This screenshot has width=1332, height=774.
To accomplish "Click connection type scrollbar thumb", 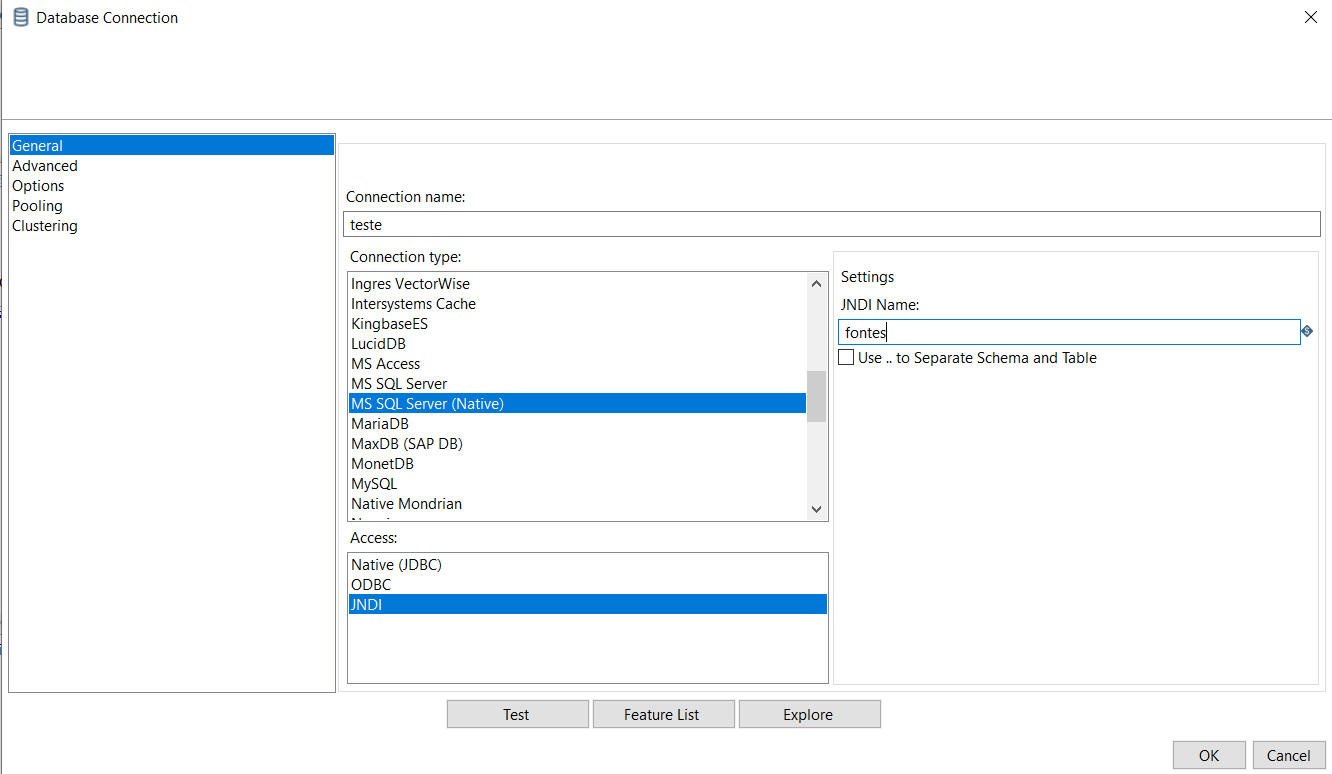I will click(817, 396).
